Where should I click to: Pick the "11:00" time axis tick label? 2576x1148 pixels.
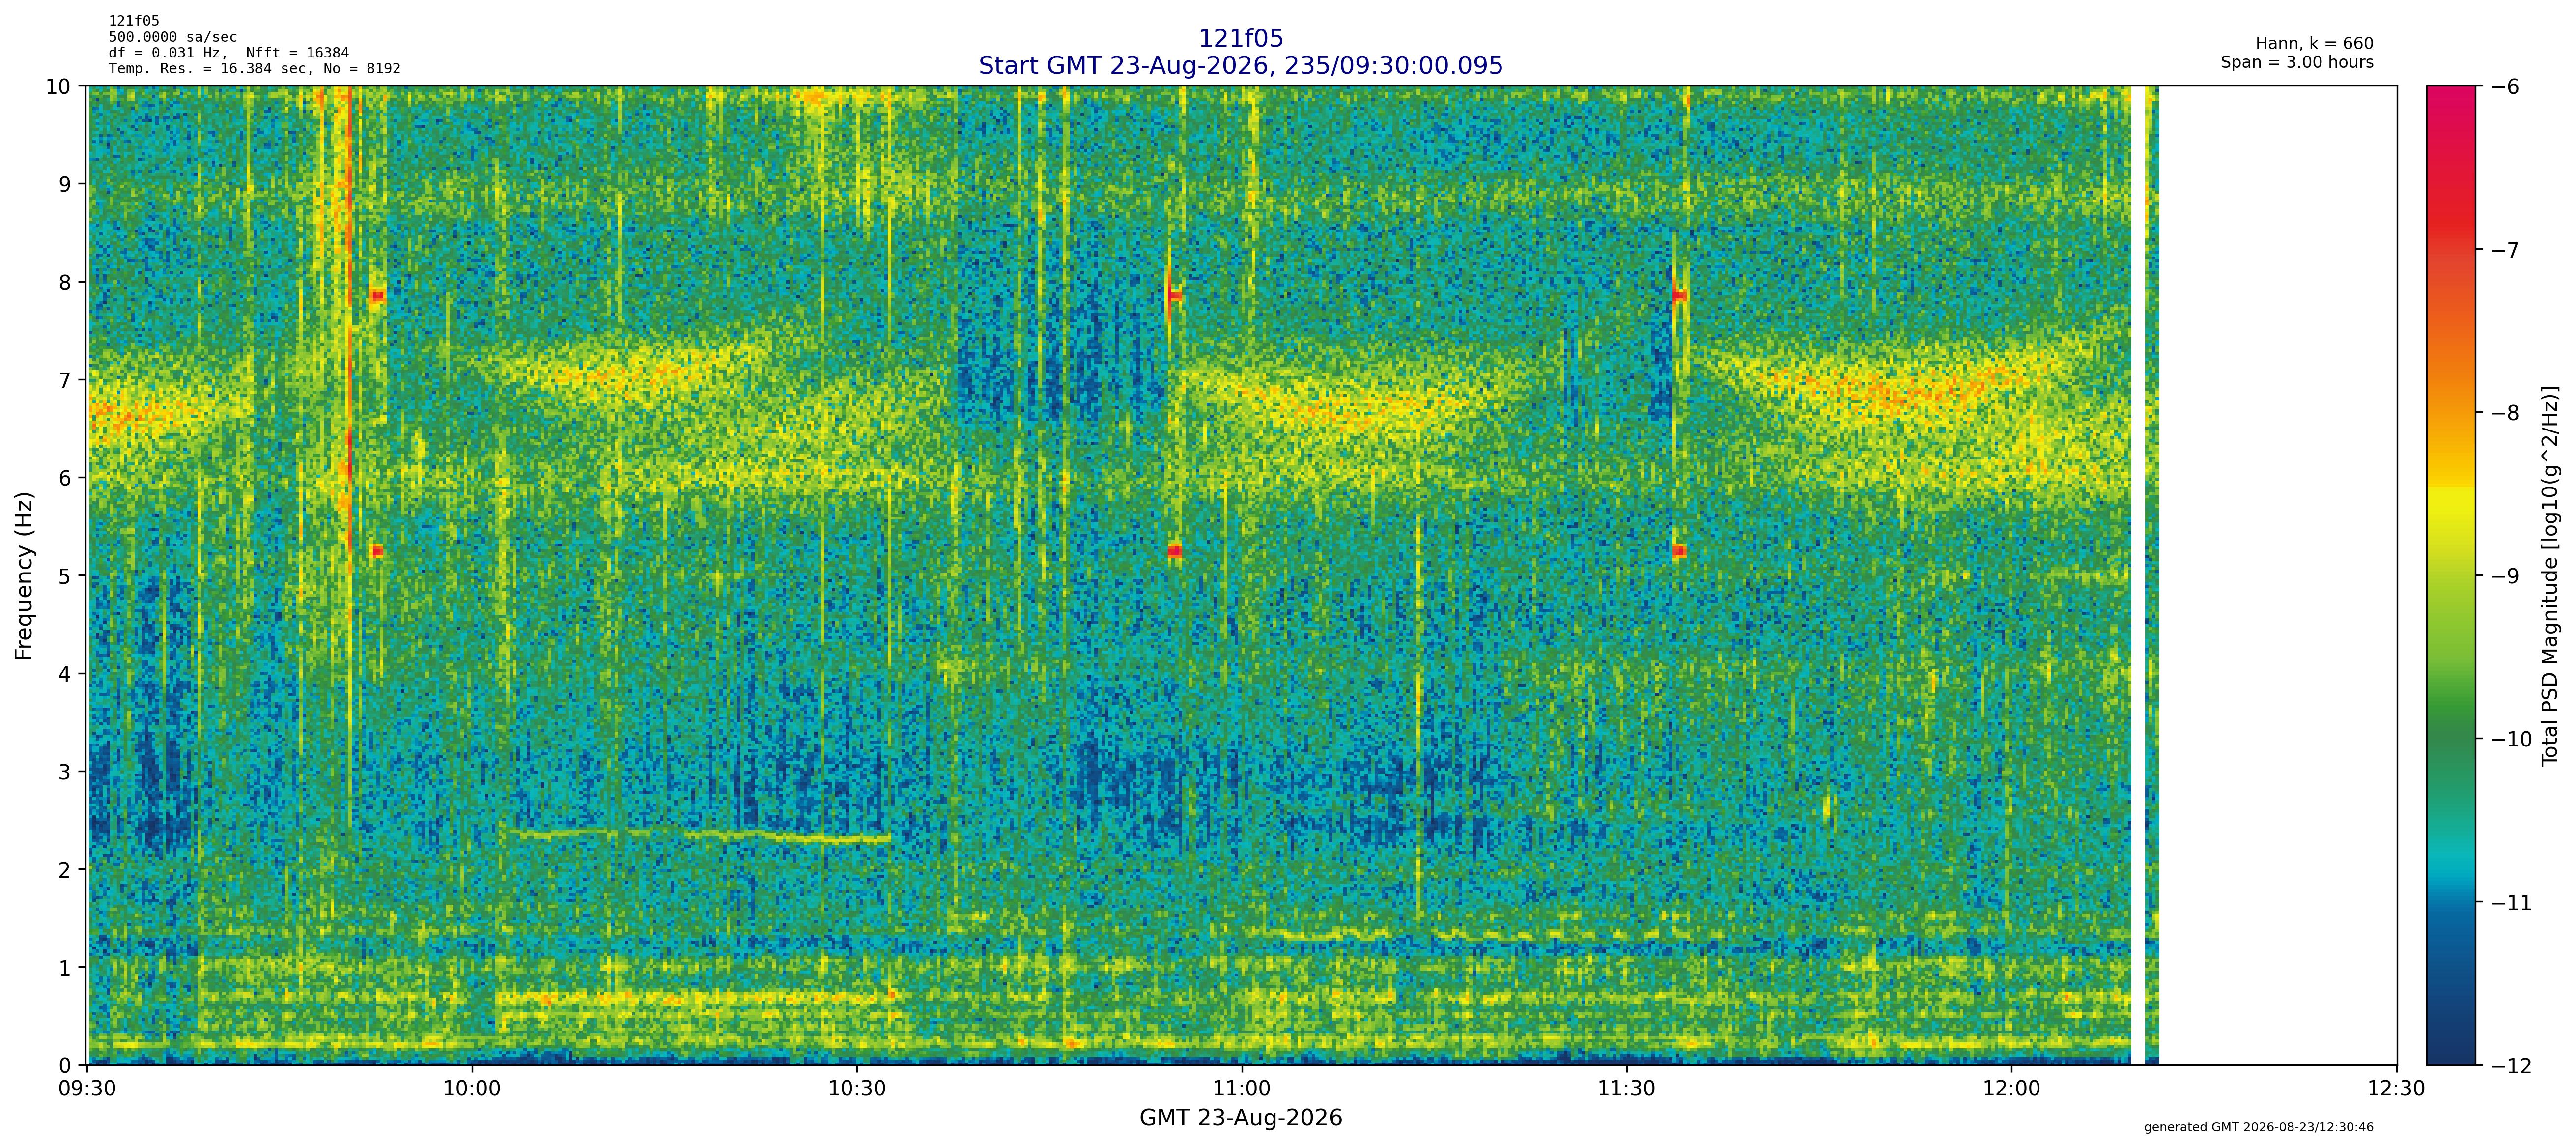click(x=1242, y=1089)
